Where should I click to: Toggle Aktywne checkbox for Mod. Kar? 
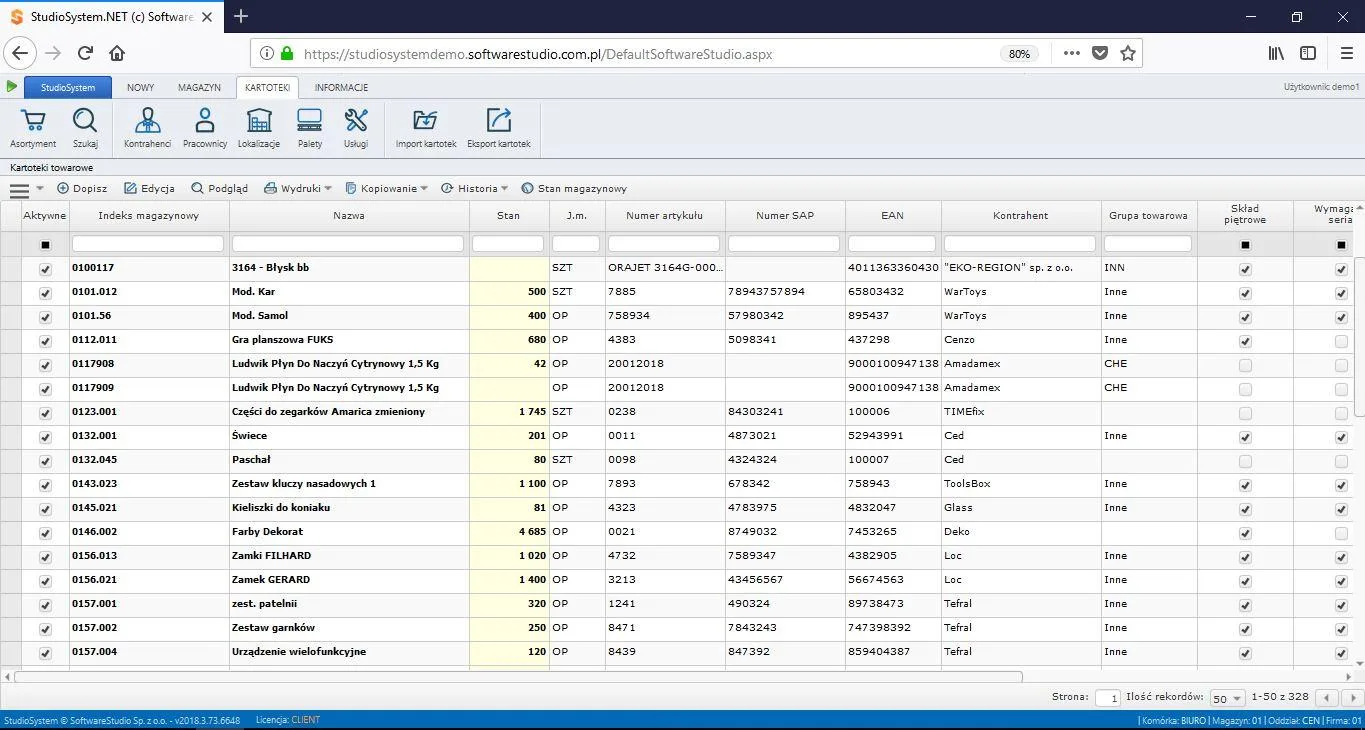tap(45, 293)
